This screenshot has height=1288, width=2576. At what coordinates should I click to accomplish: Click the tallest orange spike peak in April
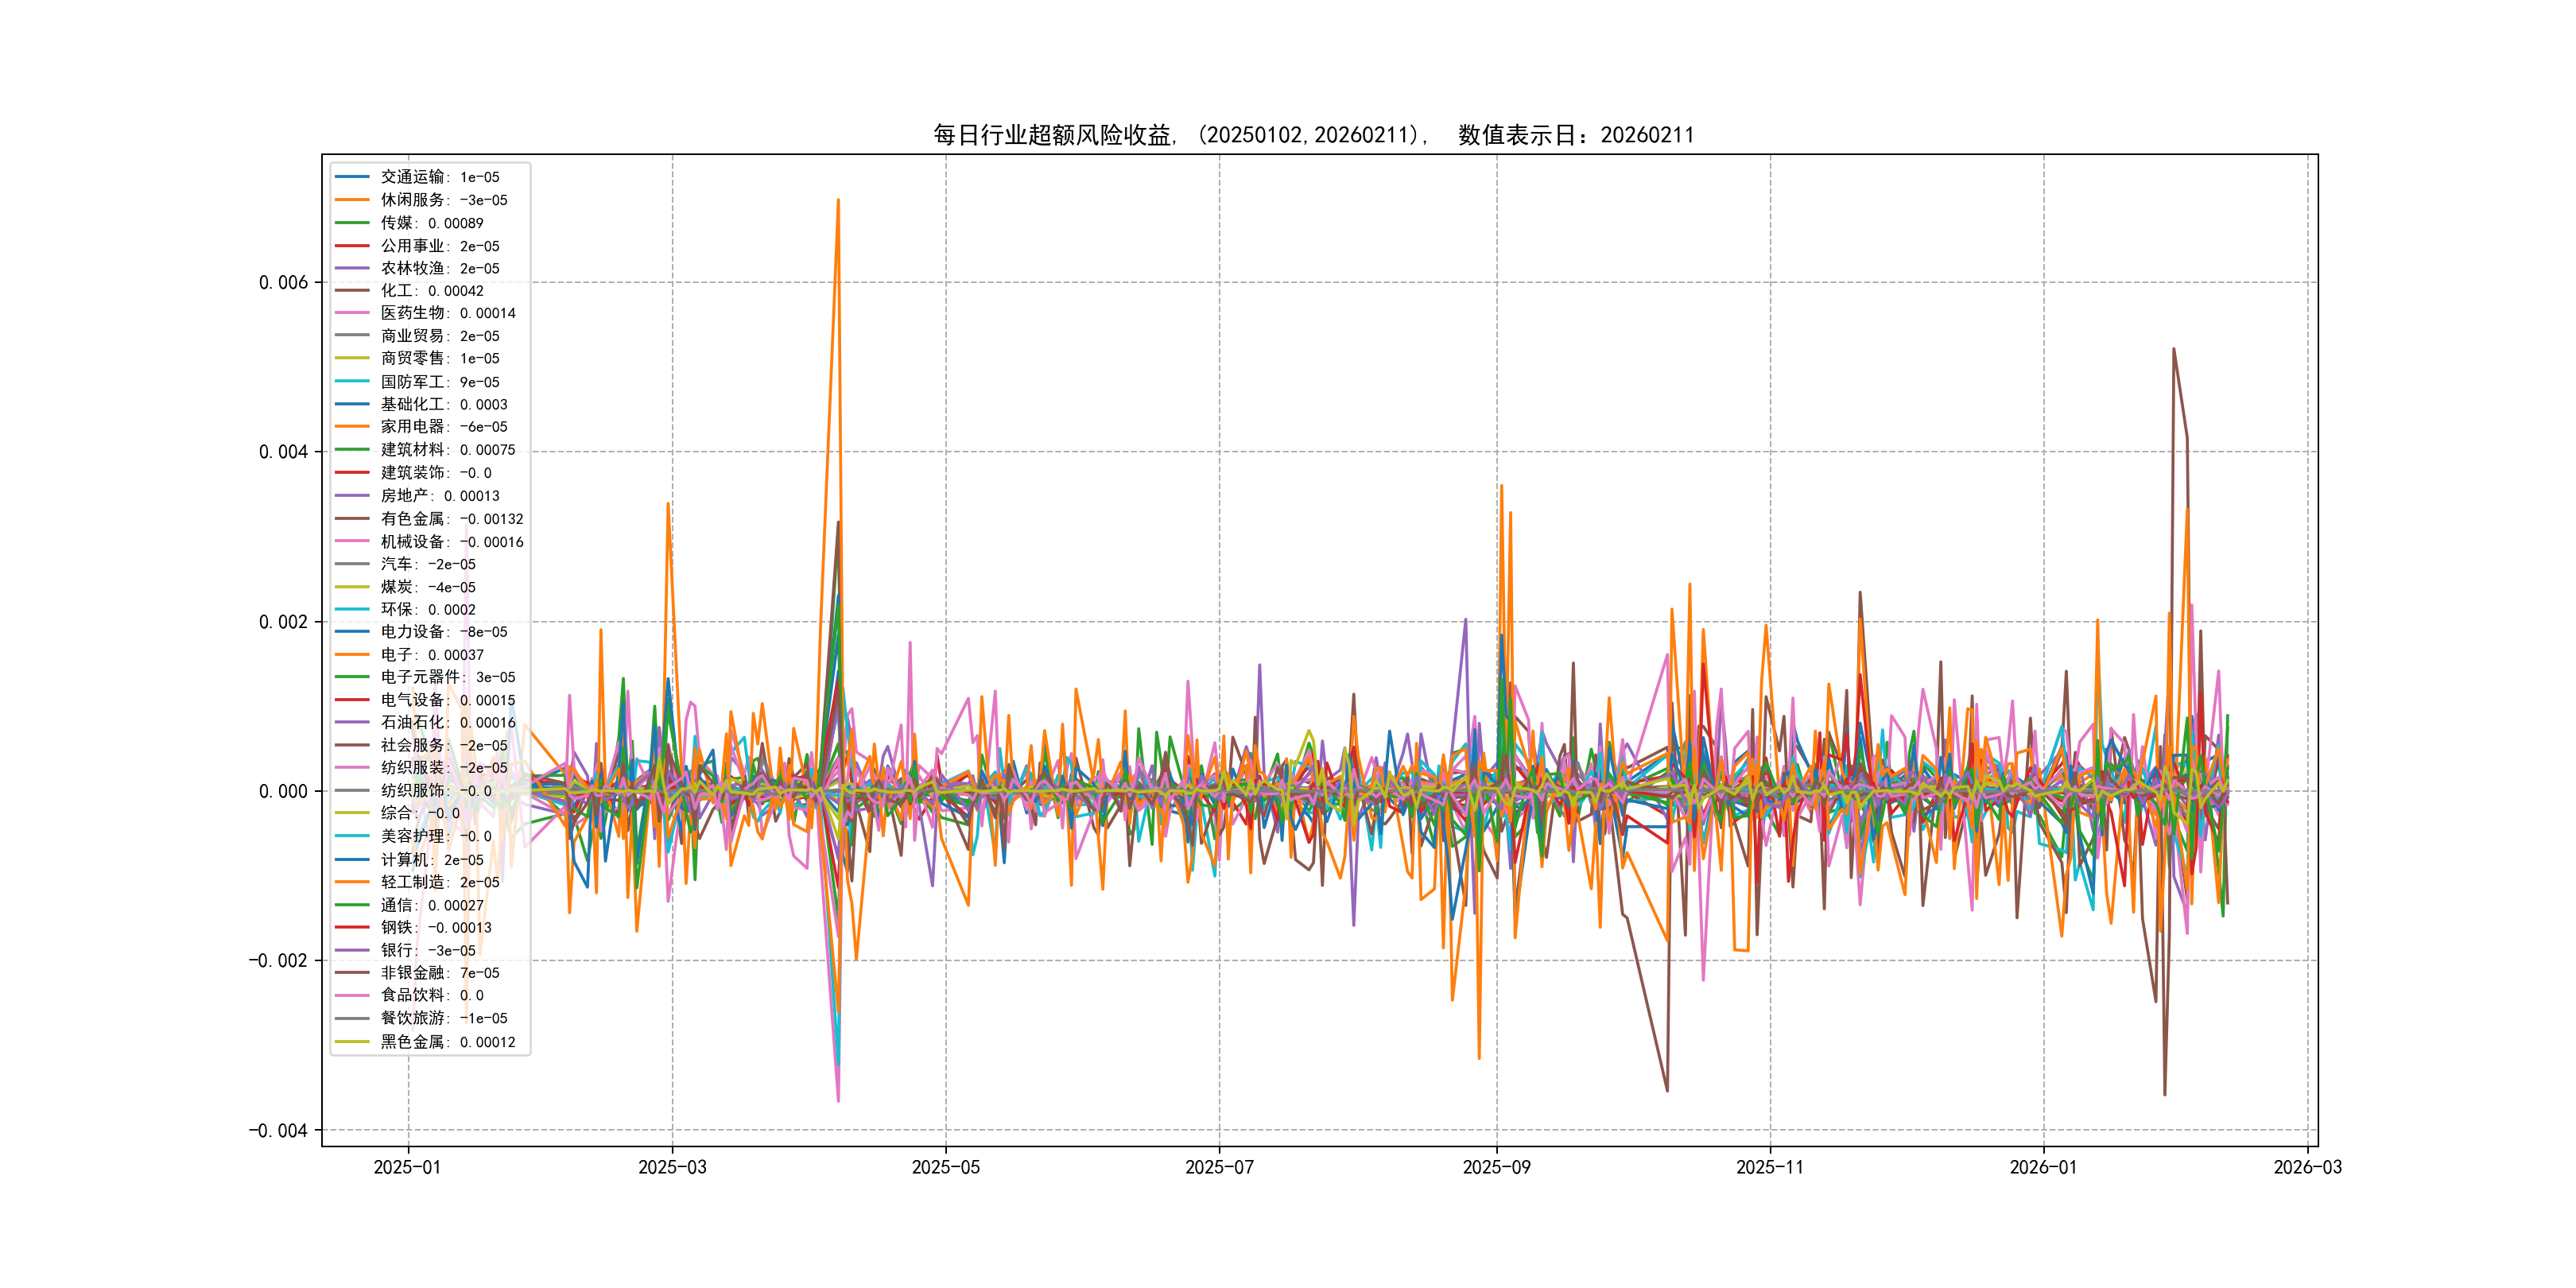point(838,200)
